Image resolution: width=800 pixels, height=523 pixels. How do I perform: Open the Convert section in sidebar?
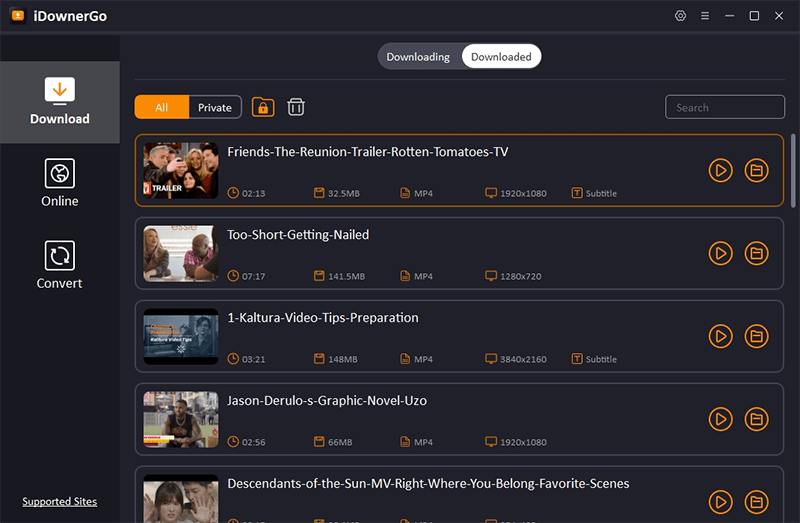(60, 265)
